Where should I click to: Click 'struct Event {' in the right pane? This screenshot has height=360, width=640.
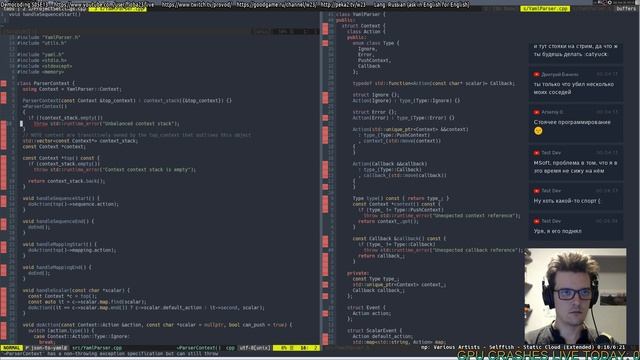(366, 308)
